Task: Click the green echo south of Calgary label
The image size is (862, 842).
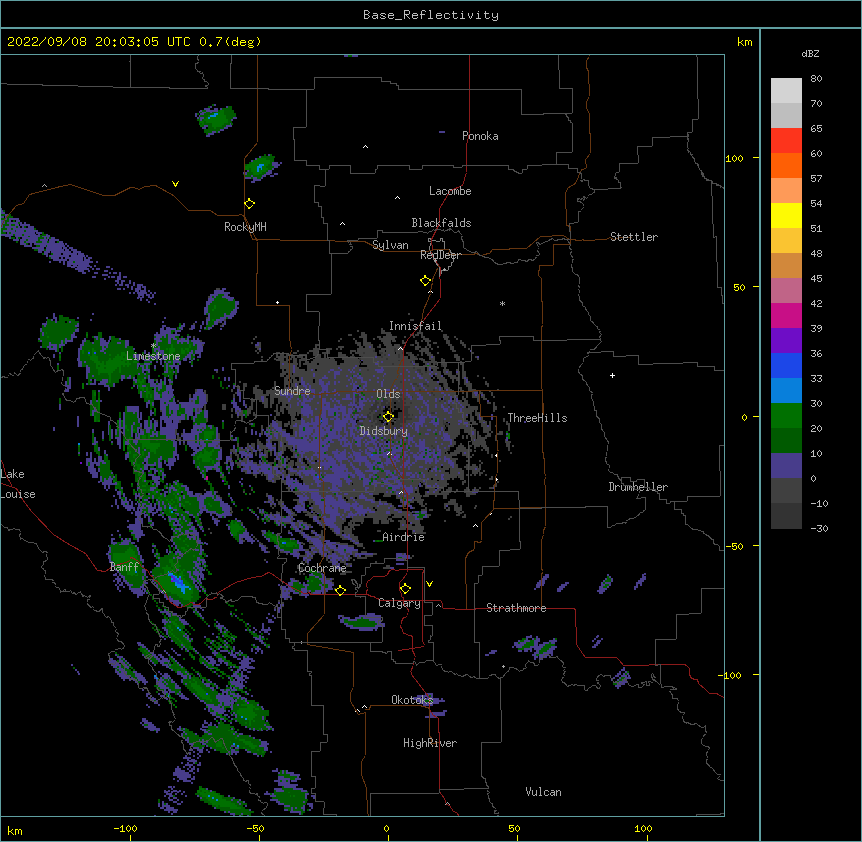Action: 363,622
